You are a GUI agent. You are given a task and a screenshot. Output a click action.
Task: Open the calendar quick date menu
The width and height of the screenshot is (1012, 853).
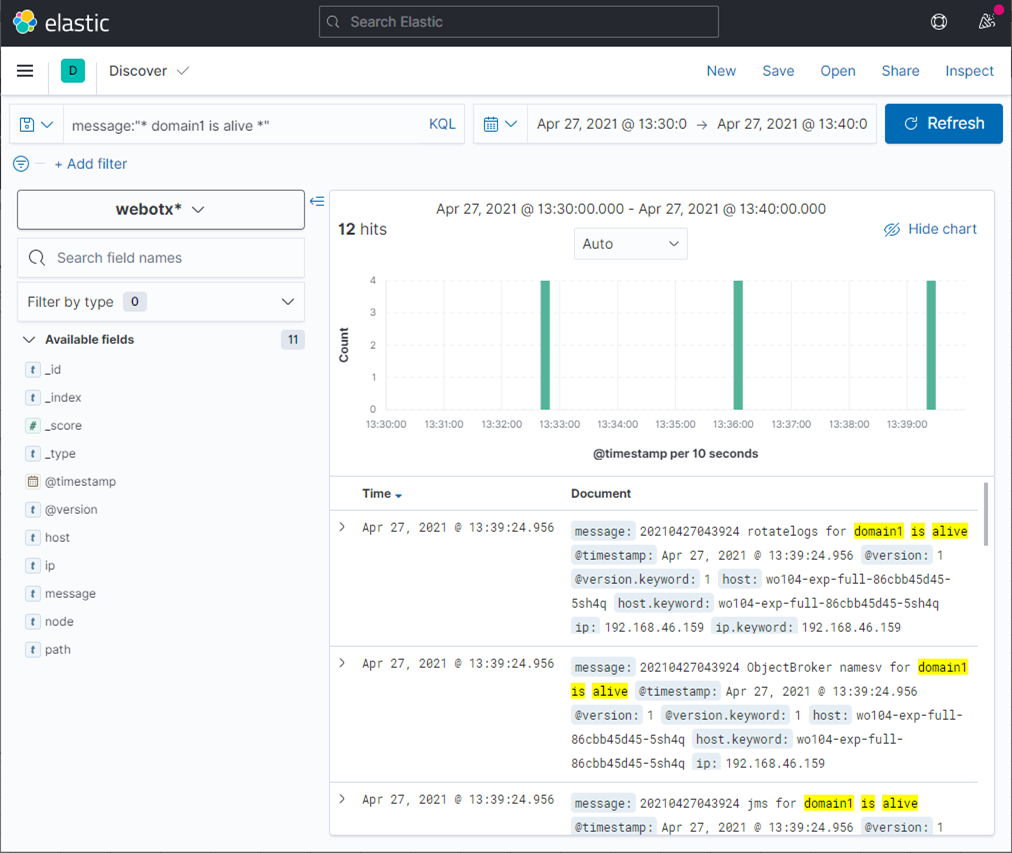tap(500, 124)
